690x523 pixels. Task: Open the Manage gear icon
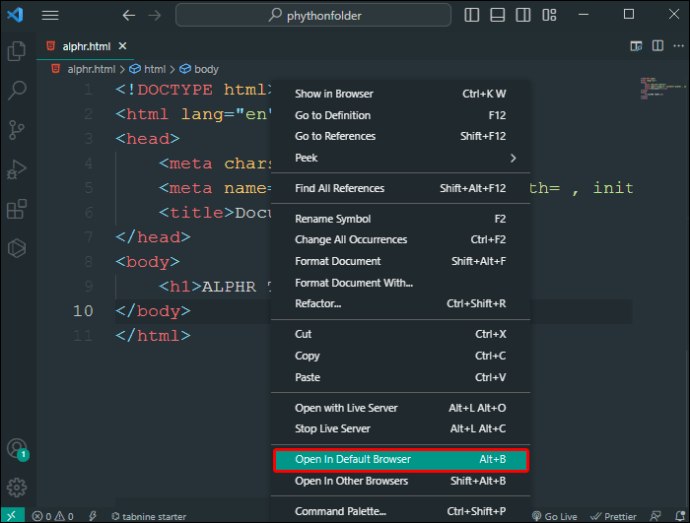[x=17, y=487]
